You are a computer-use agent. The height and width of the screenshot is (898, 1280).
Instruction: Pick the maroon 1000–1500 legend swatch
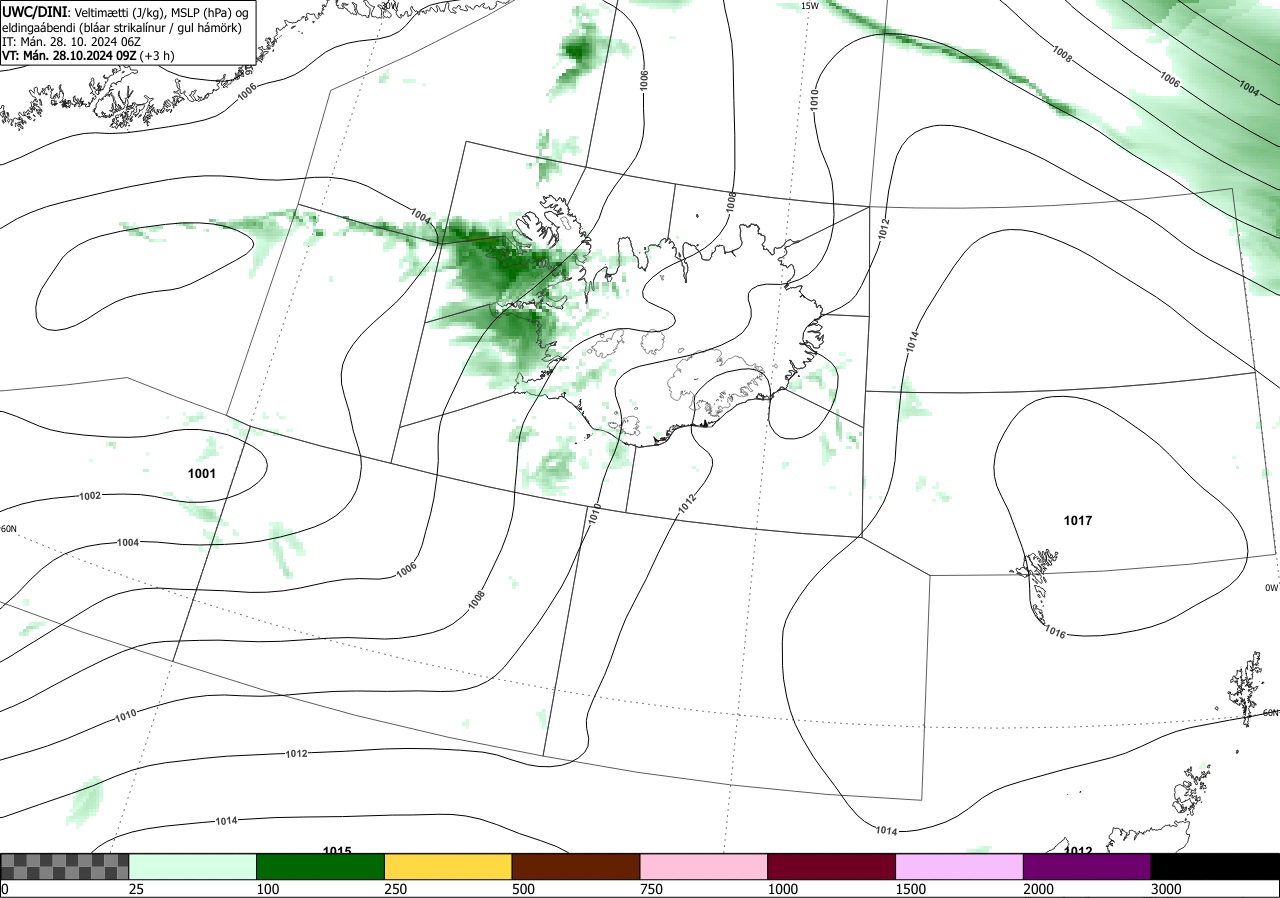tap(832, 866)
